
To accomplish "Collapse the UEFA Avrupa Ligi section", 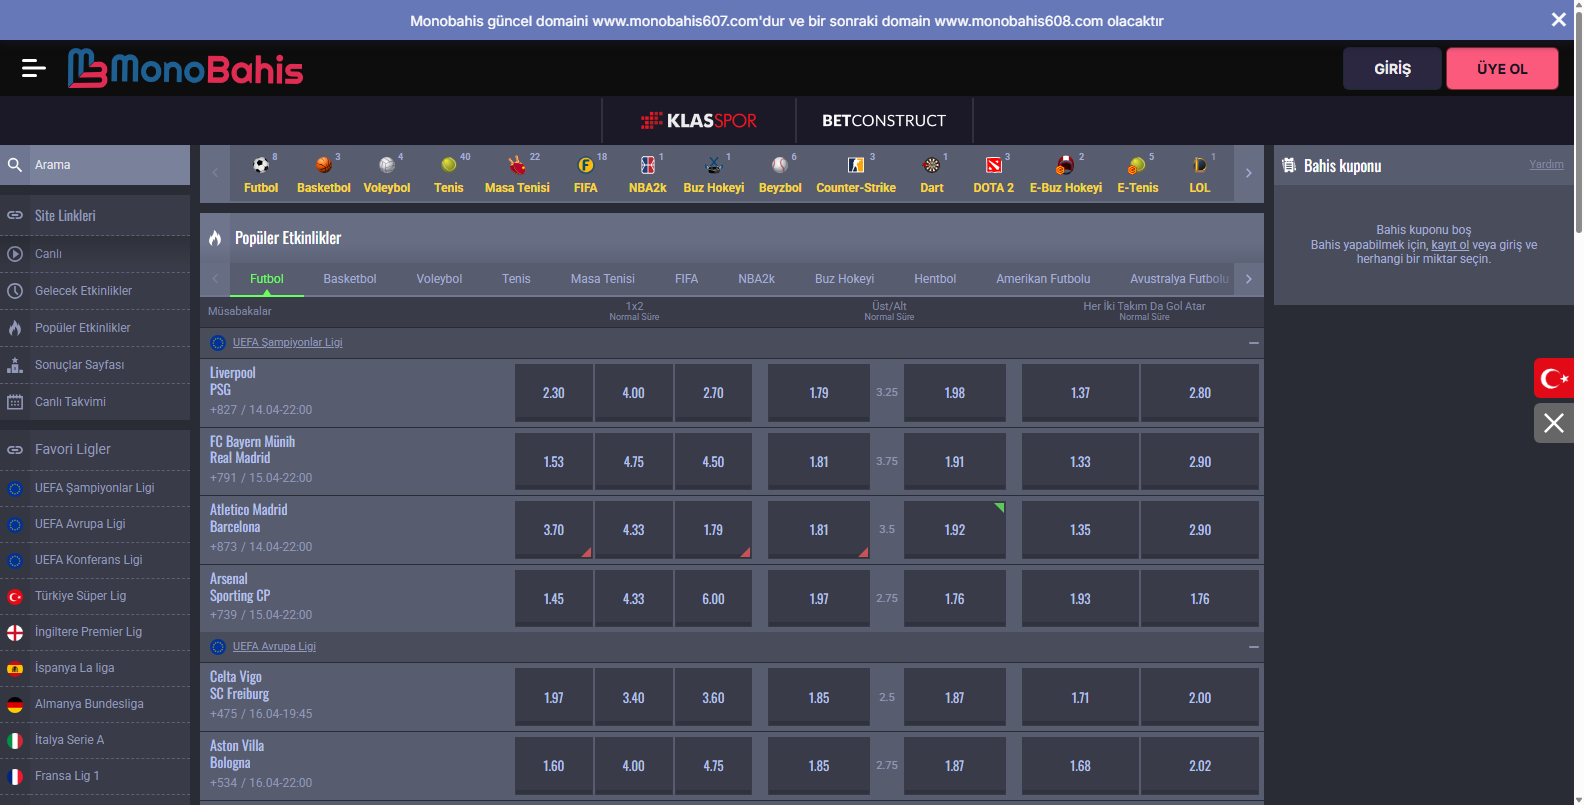I will click(x=1253, y=647).
